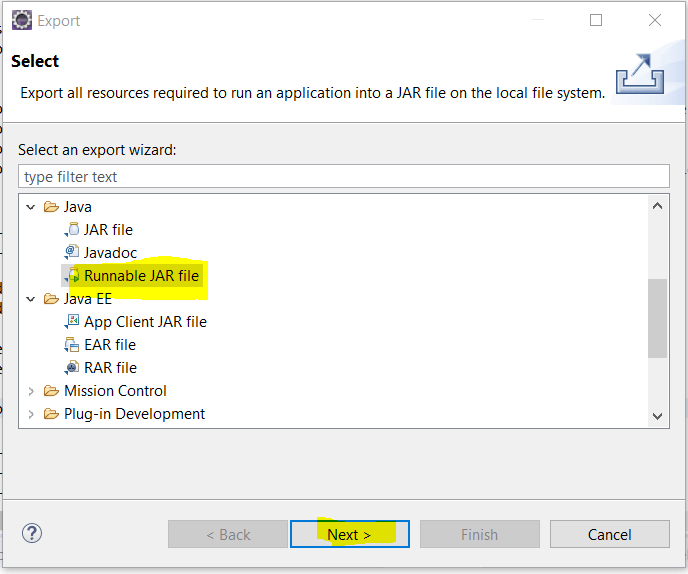
Task: Collapse the Java category
Action: click(x=31, y=207)
